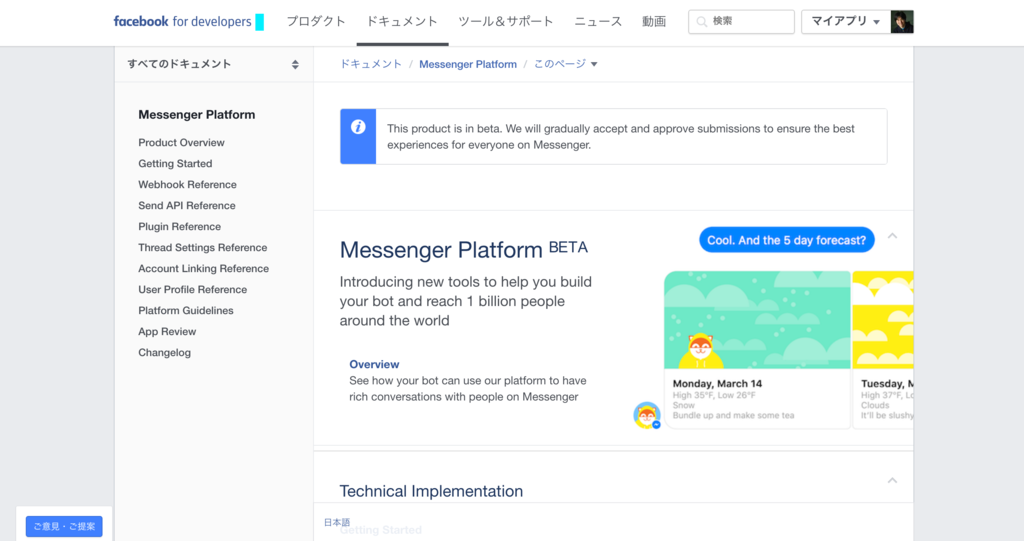Open the user profile avatar
Viewport: 1024px width, 541px height.
pyautogui.click(x=902, y=22)
